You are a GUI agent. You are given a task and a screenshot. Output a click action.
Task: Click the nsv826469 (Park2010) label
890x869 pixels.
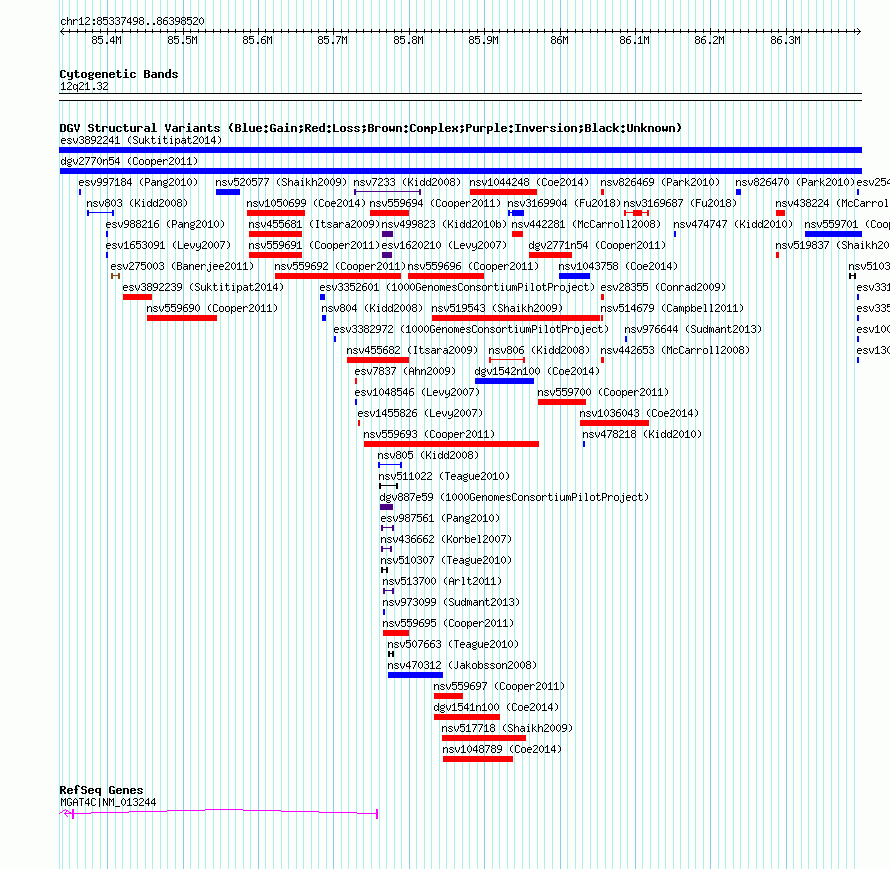(x=660, y=182)
